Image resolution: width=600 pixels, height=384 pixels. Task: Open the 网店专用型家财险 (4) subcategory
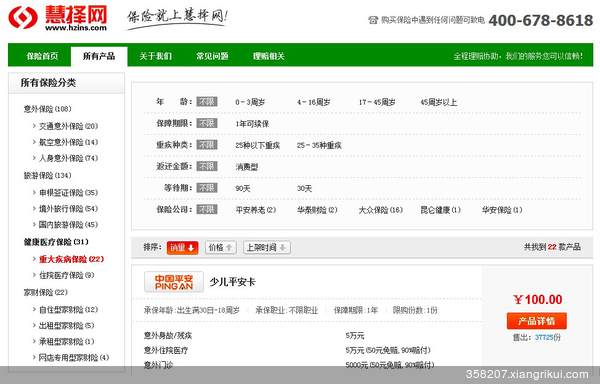(x=74, y=358)
